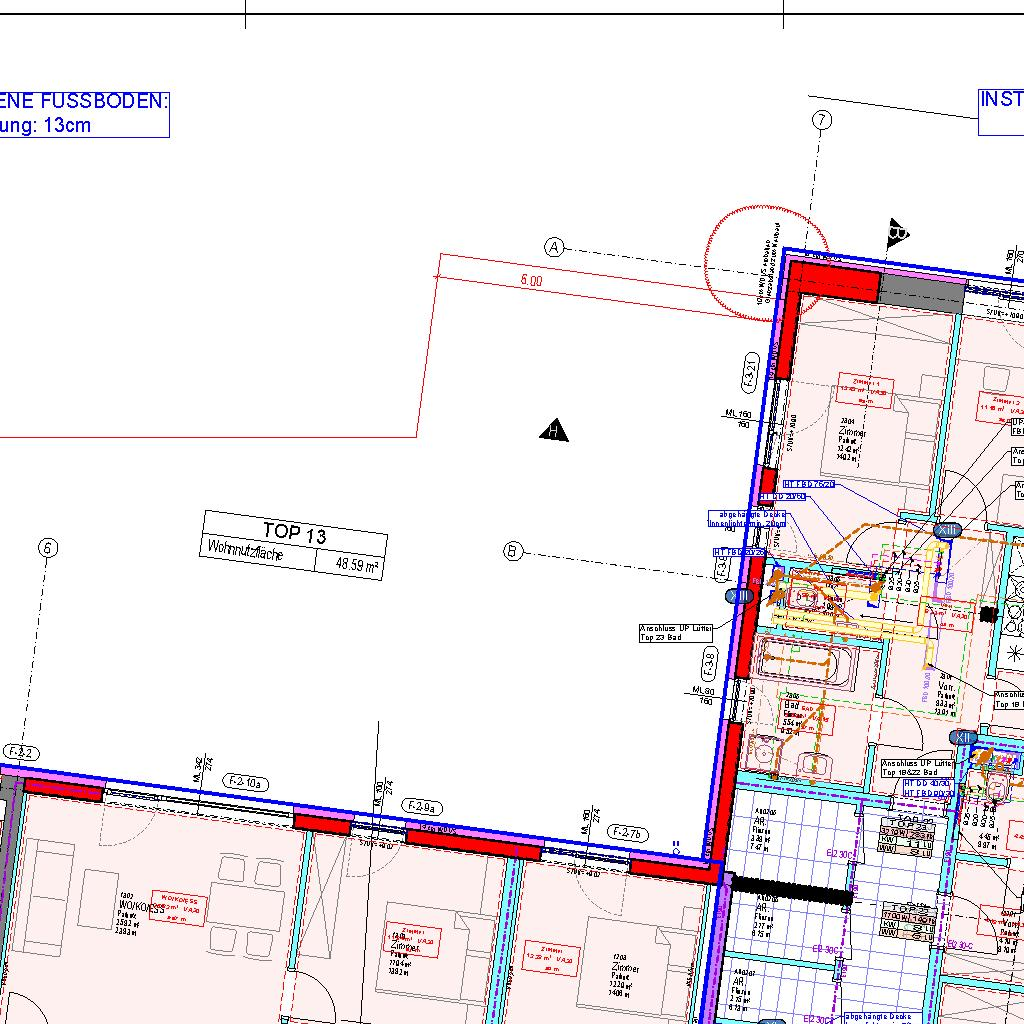Click the red WO/KO/ESS room stamp
The height and width of the screenshot is (1024, 1024).
(x=178, y=907)
